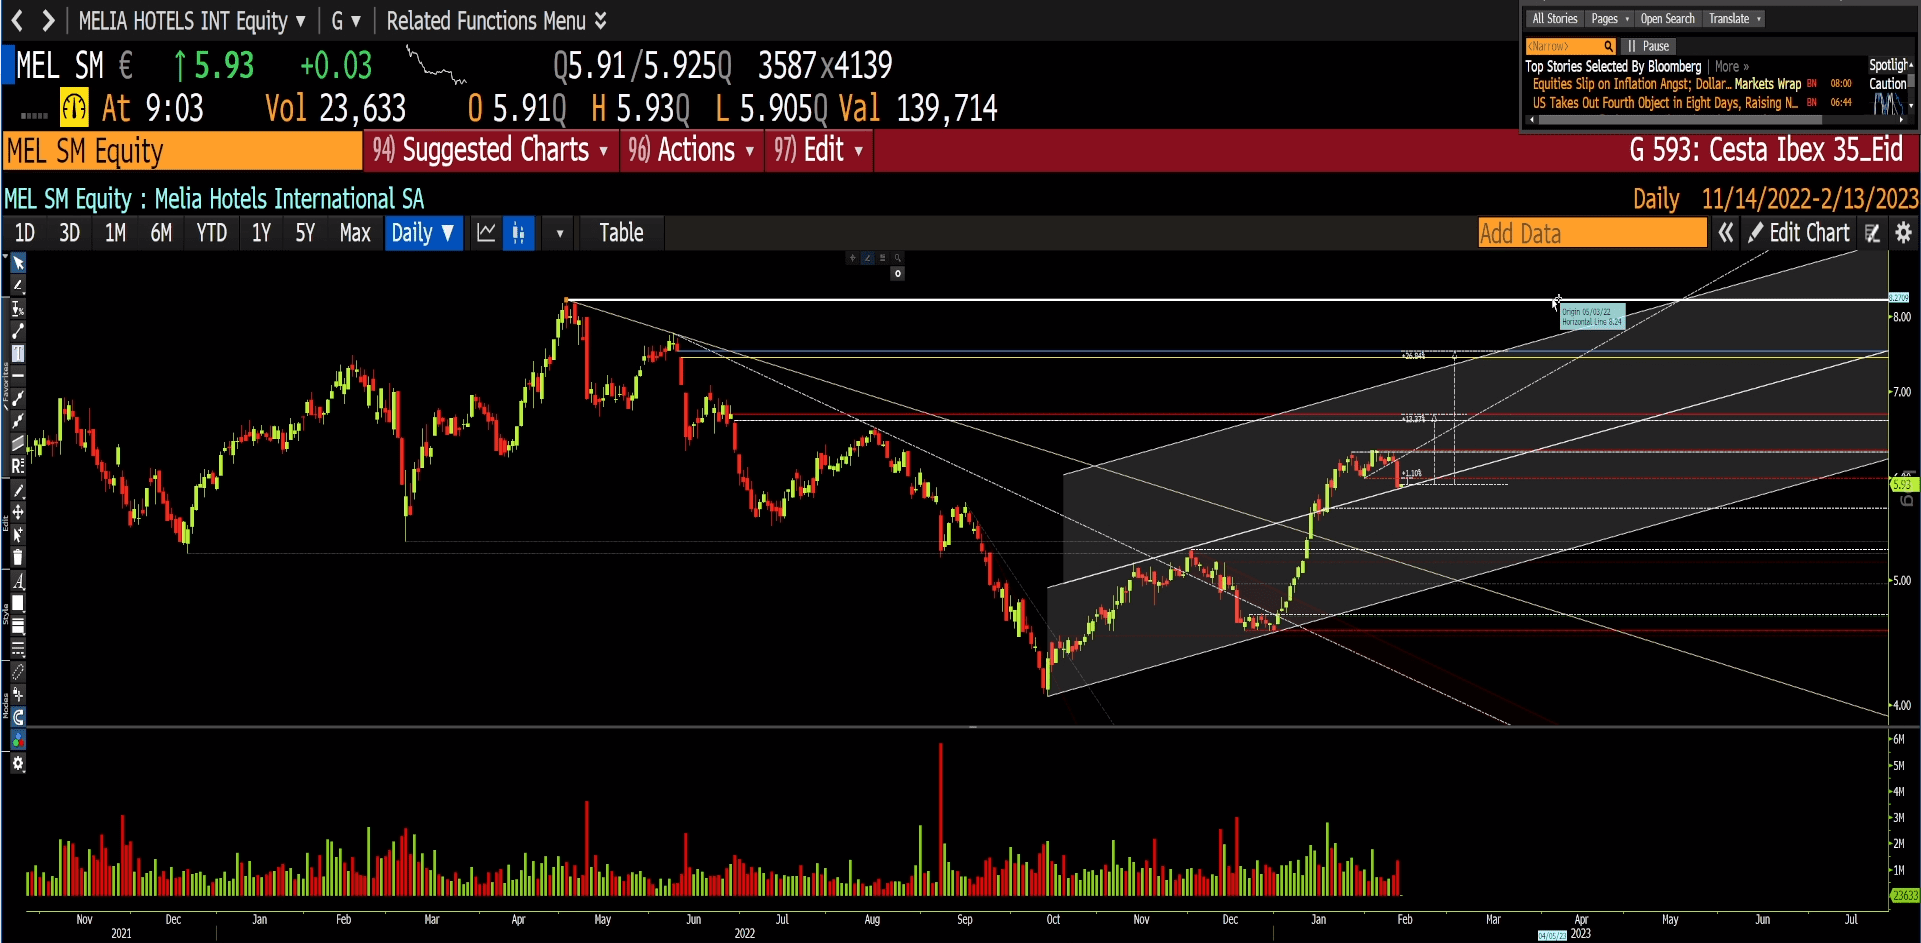Open the line width style tool
The height and width of the screenshot is (943, 1921).
pyautogui.click(x=18, y=626)
